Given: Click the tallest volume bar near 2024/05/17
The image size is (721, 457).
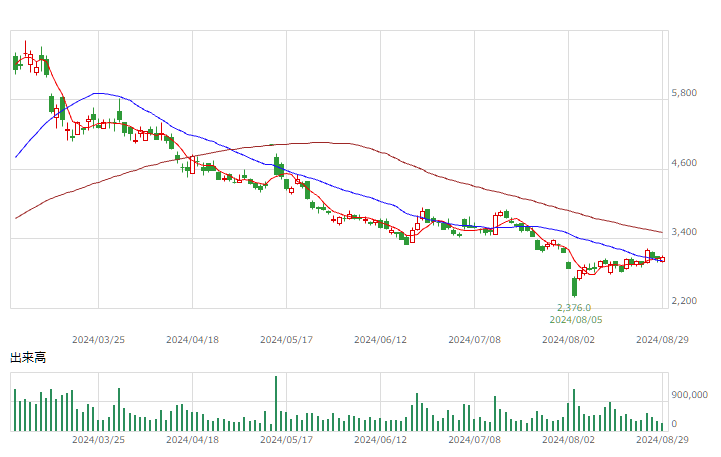Looking at the screenshot, I should coord(276,404).
